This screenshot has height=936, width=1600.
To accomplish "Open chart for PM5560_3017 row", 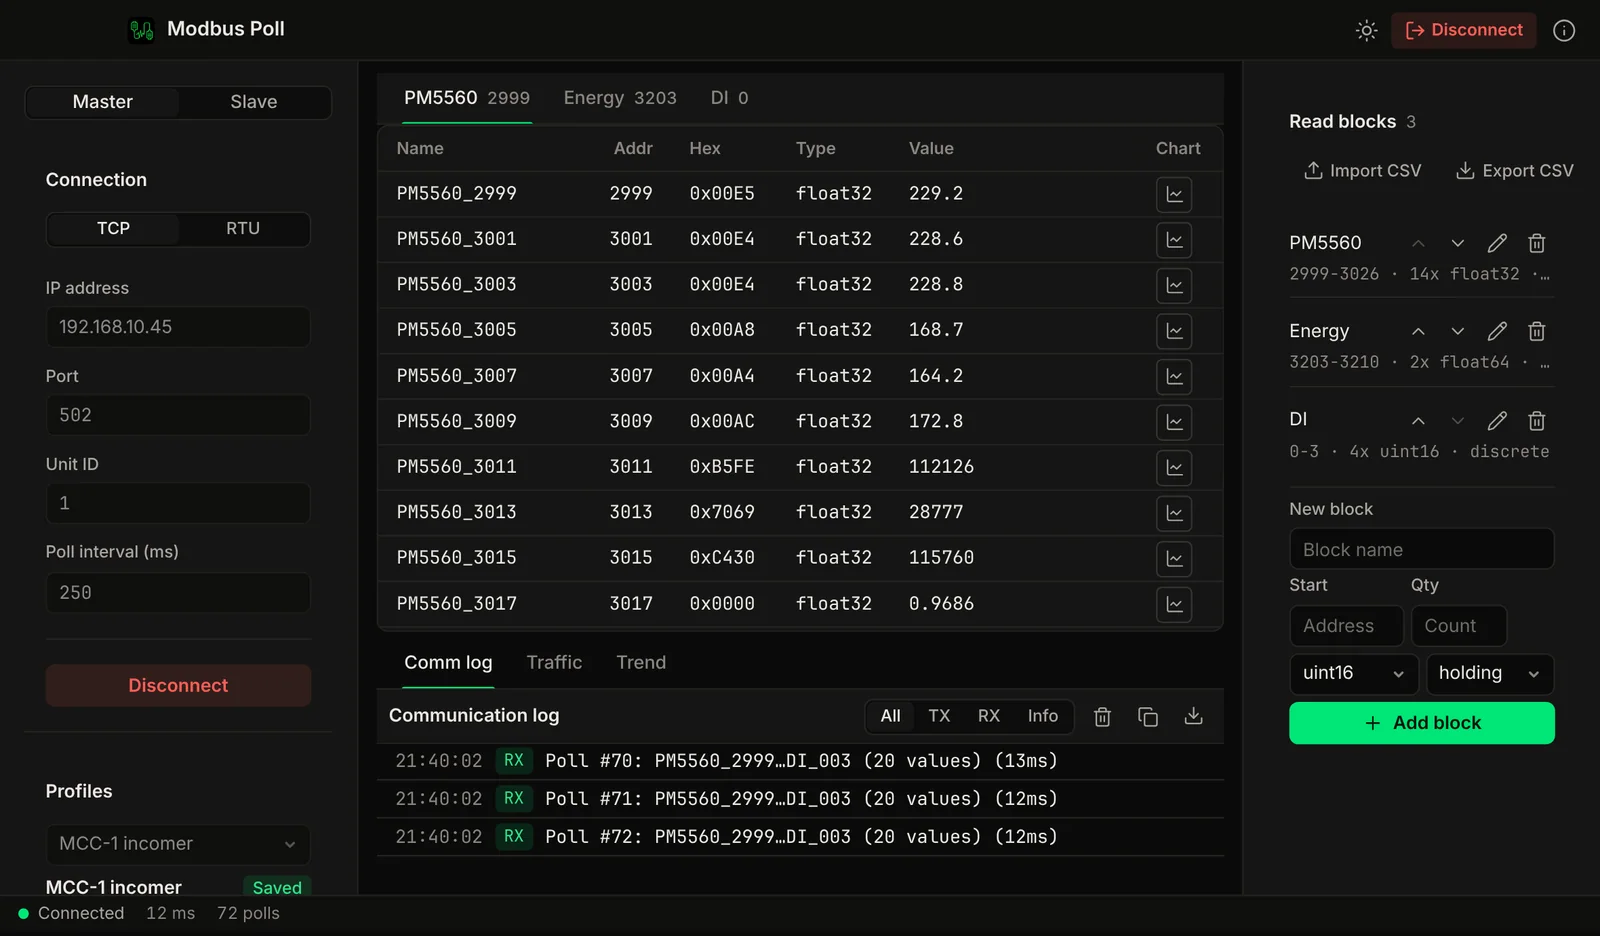I will coord(1174,604).
